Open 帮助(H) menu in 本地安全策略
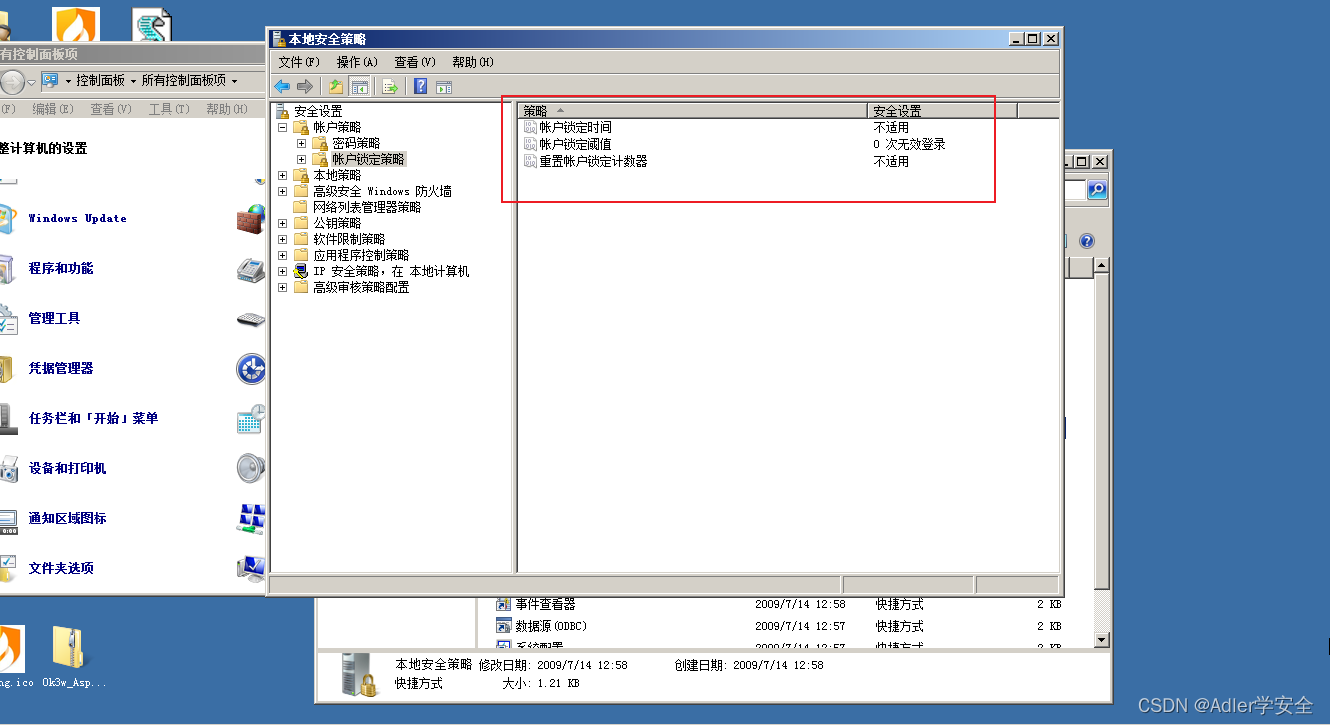 (x=473, y=62)
